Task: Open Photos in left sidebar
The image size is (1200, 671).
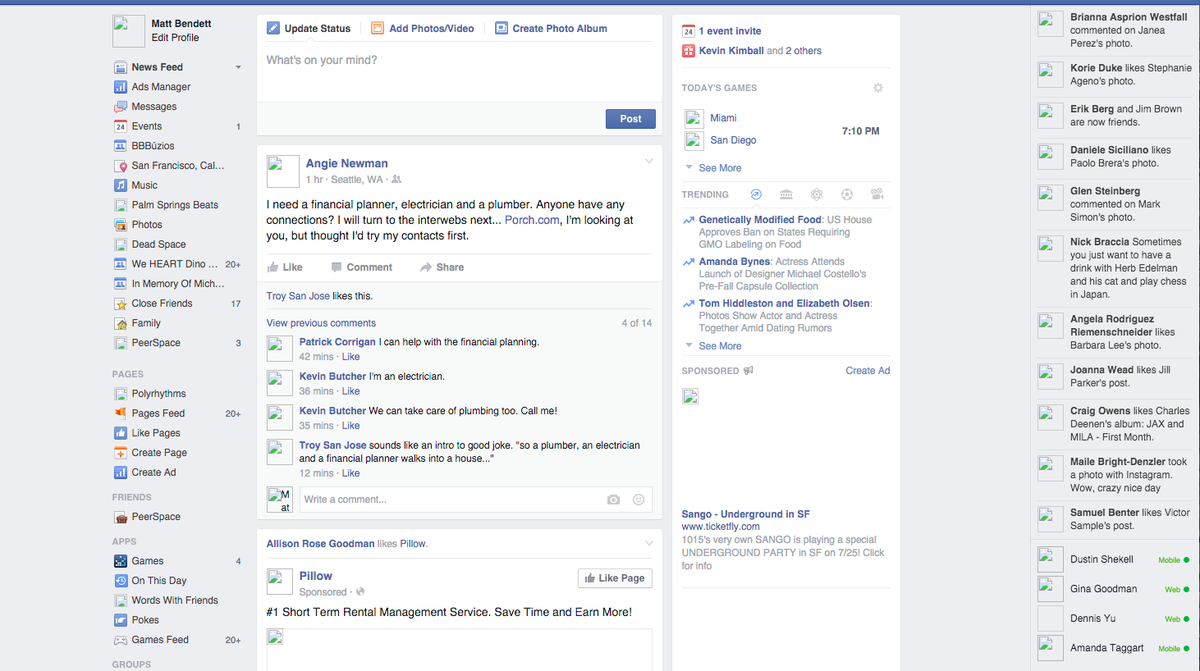Action: pyautogui.click(x=147, y=224)
